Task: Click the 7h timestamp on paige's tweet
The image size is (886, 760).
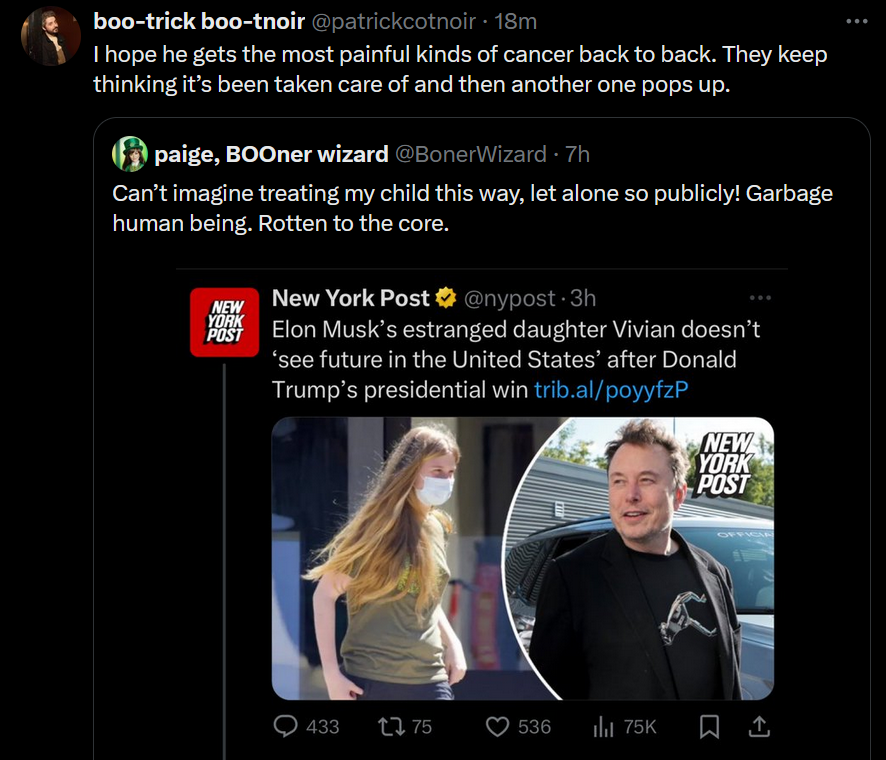Action: 577,154
